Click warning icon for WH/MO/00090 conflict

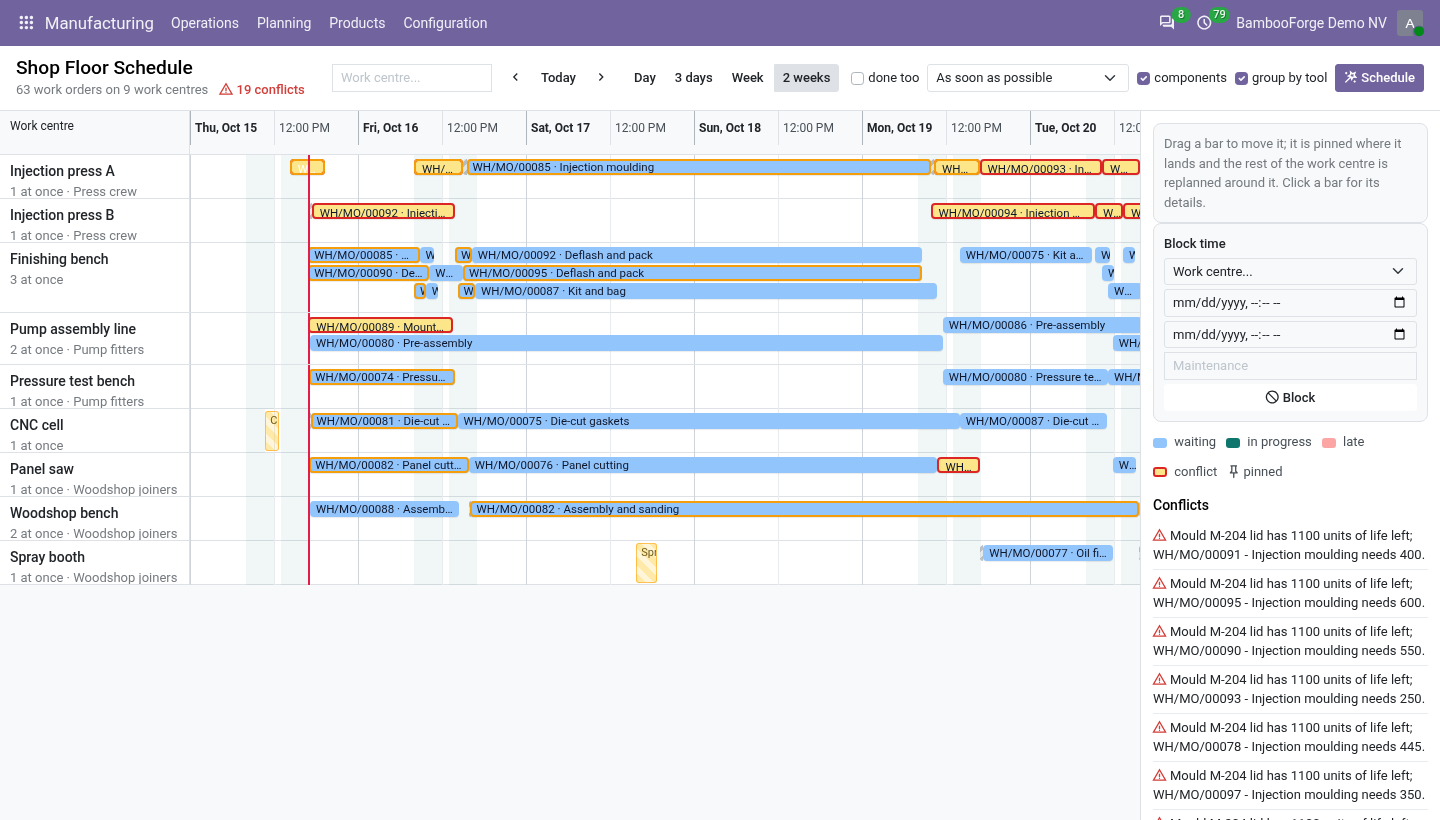(1160, 632)
